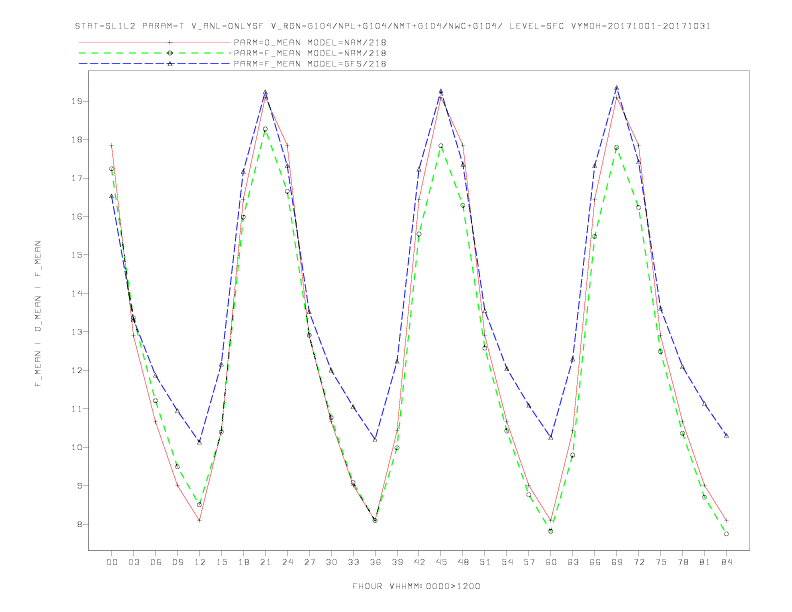This screenshot has height=612, width=792.
Task: Click x-axis tick label 72
Action: point(638,562)
